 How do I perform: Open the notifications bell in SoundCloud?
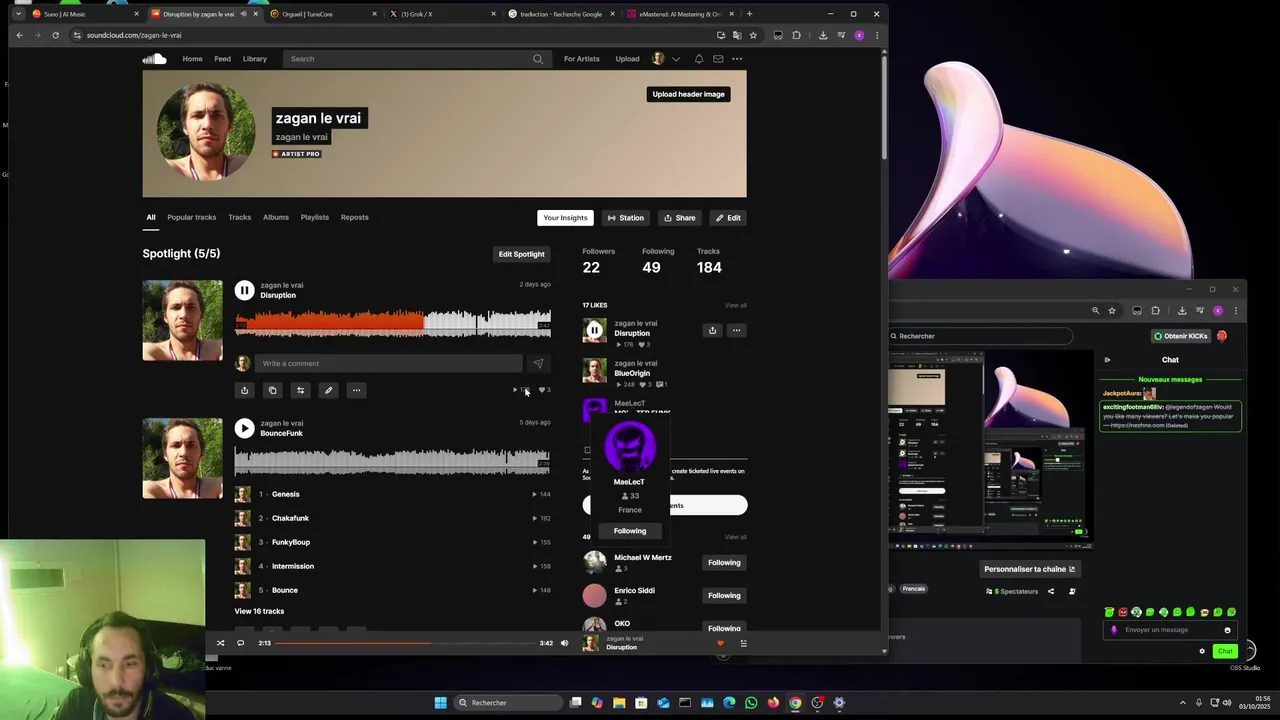699,59
